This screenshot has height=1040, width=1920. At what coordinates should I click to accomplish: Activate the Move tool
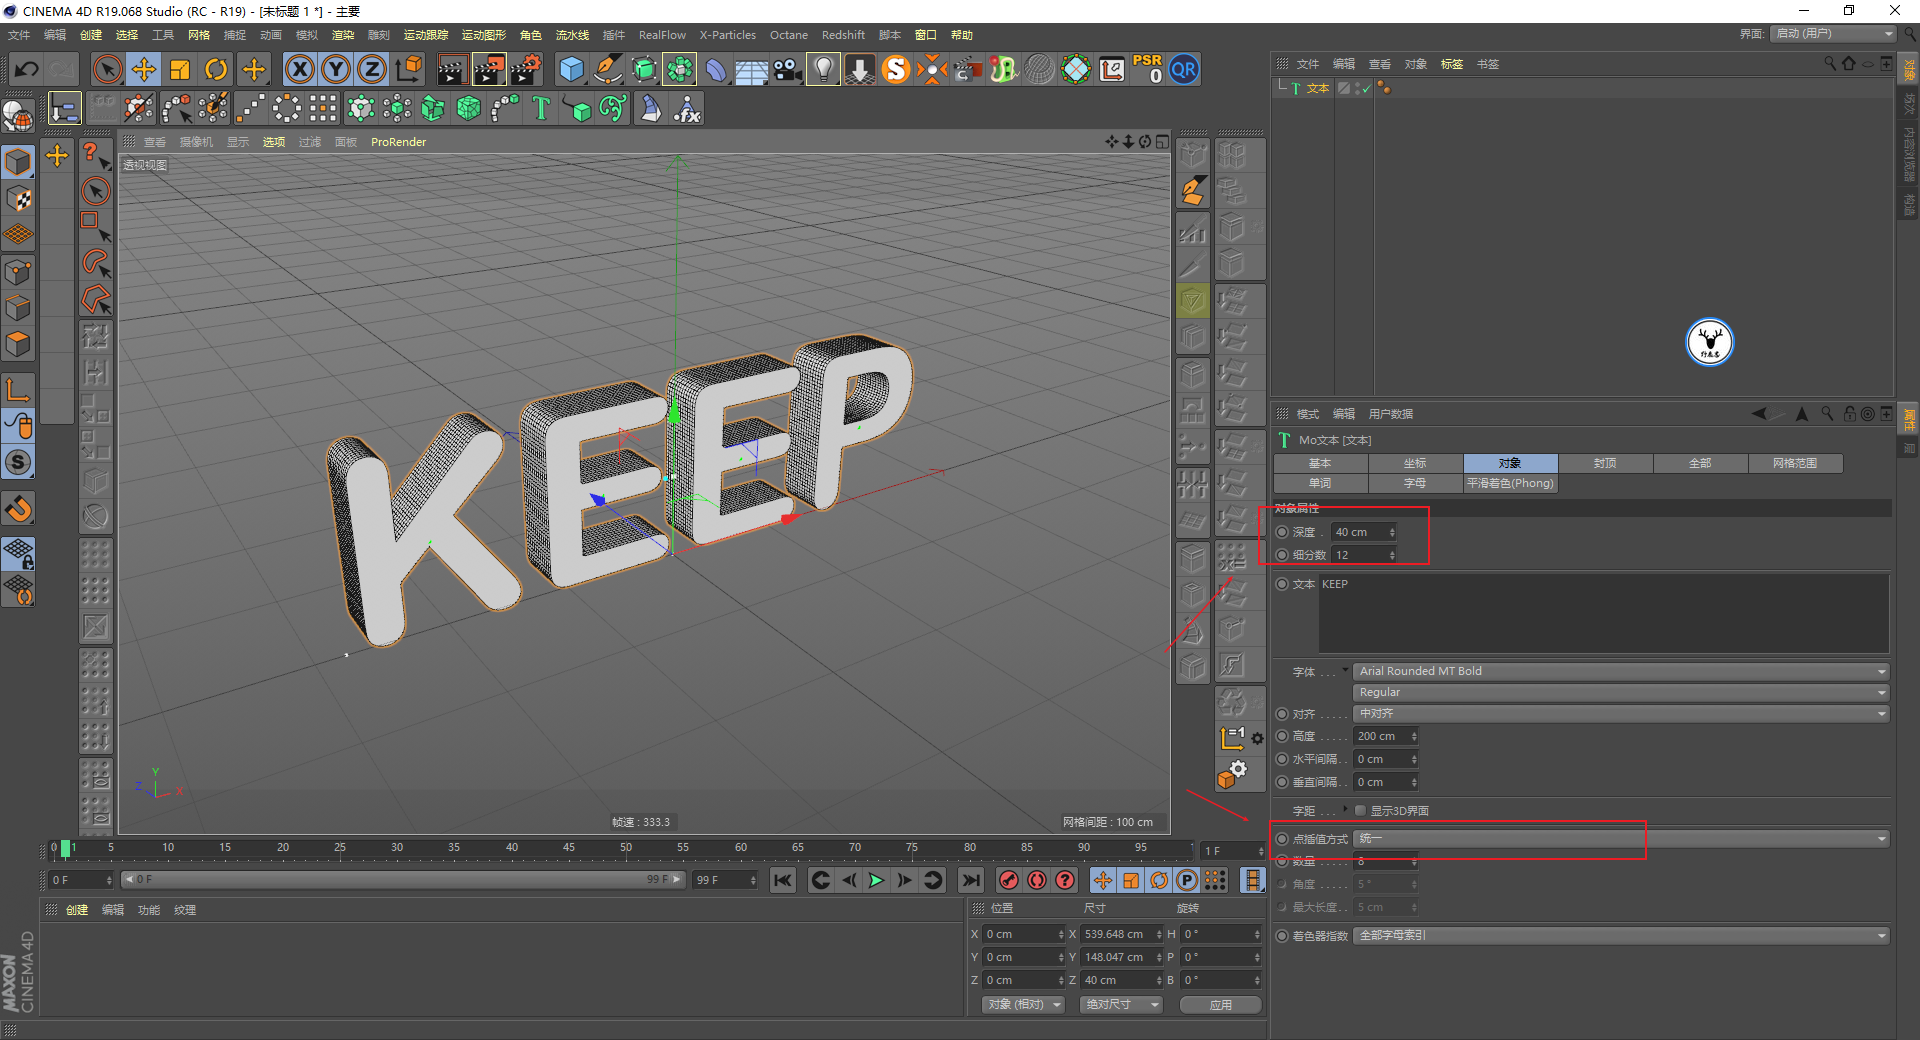tap(144, 70)
